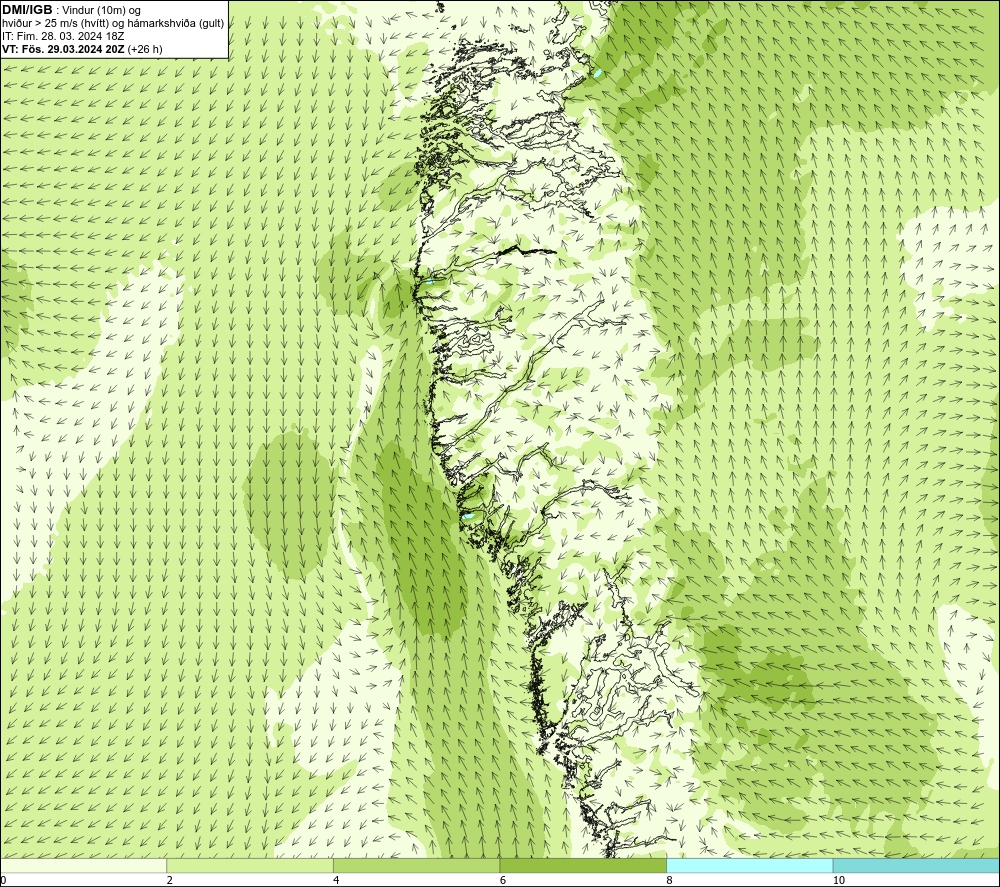This screenshot has width=1000, height=887.
Task: Click the 2–4 m/s light green swatch
Action: click(250, 865)
